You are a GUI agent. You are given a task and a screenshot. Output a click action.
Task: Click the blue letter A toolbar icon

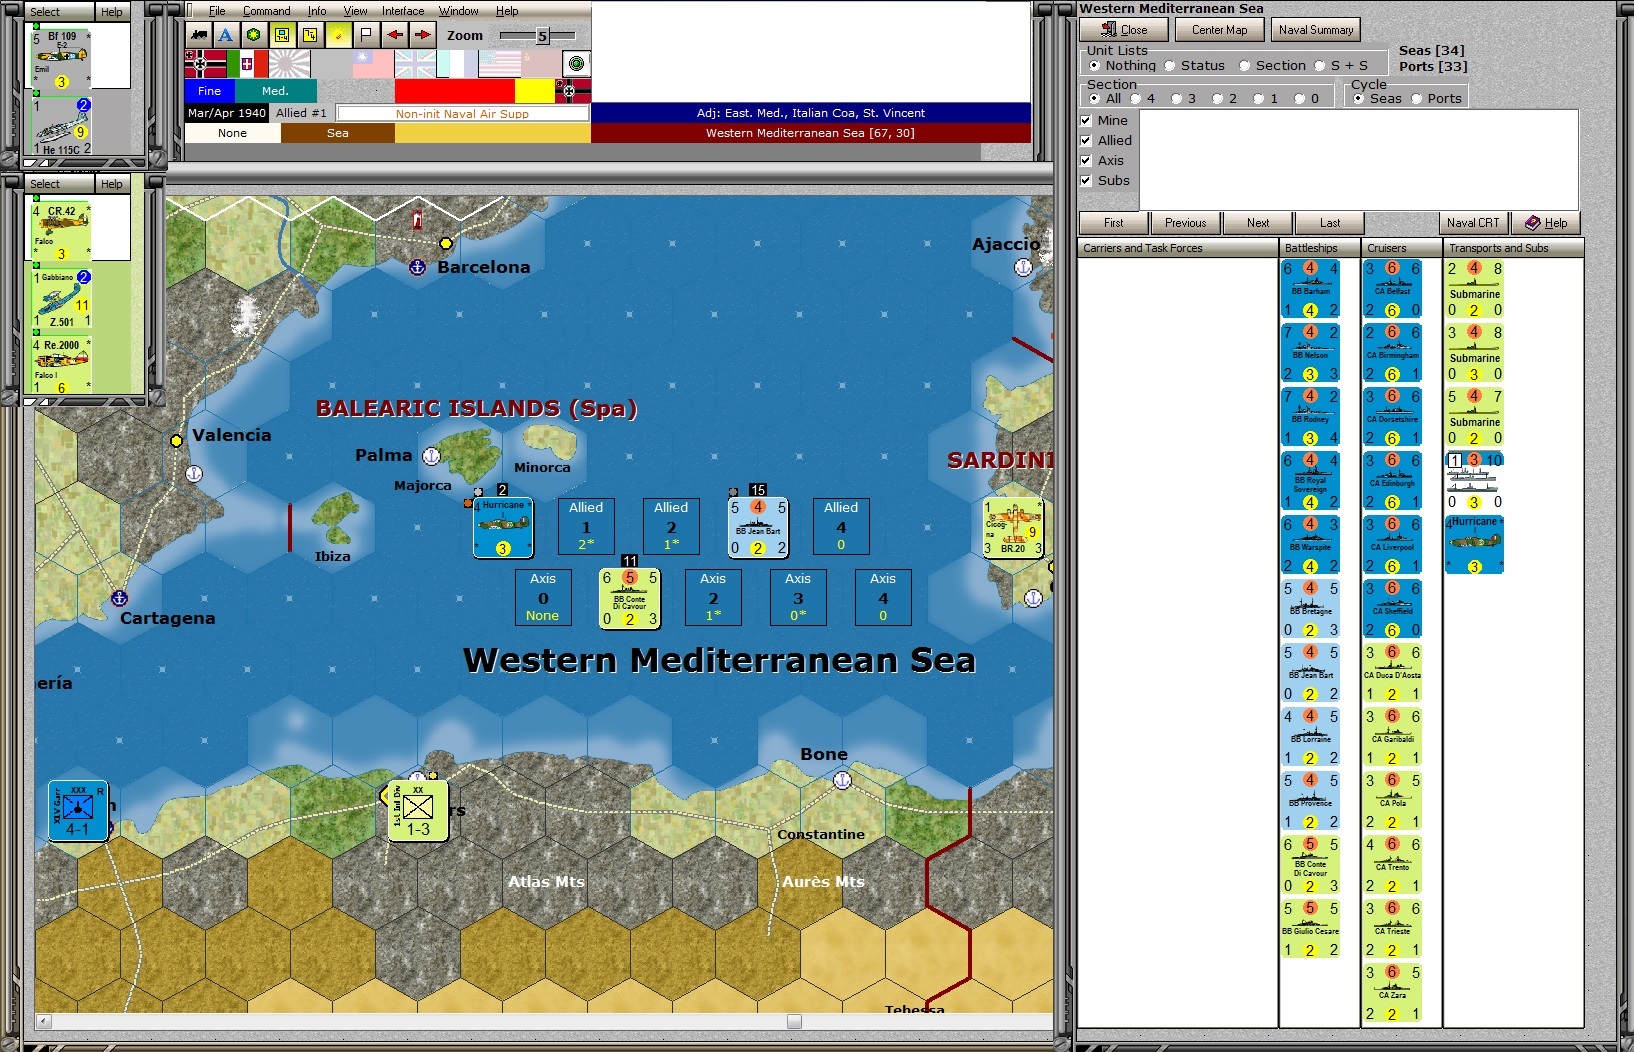(226, 35)
